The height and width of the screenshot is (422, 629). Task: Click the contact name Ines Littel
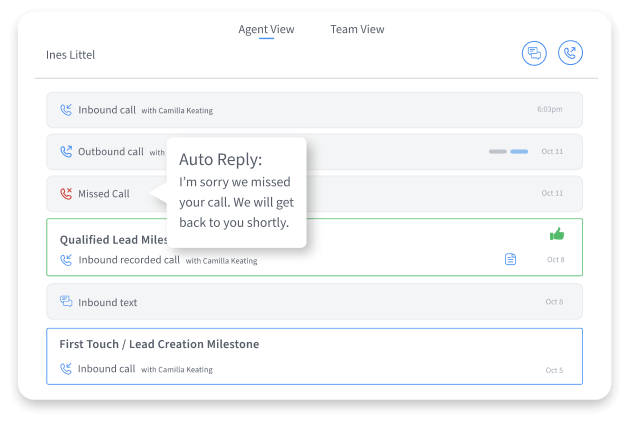point(71,55)
